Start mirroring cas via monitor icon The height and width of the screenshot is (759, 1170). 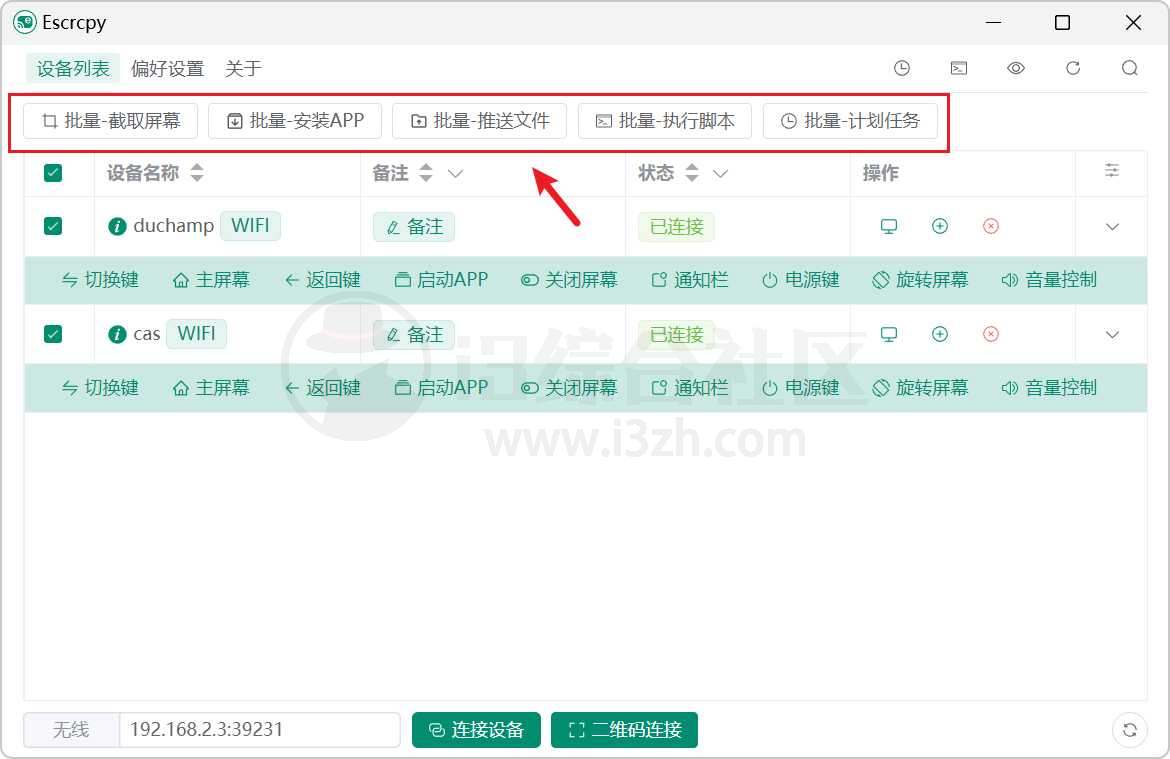[889, 334]
